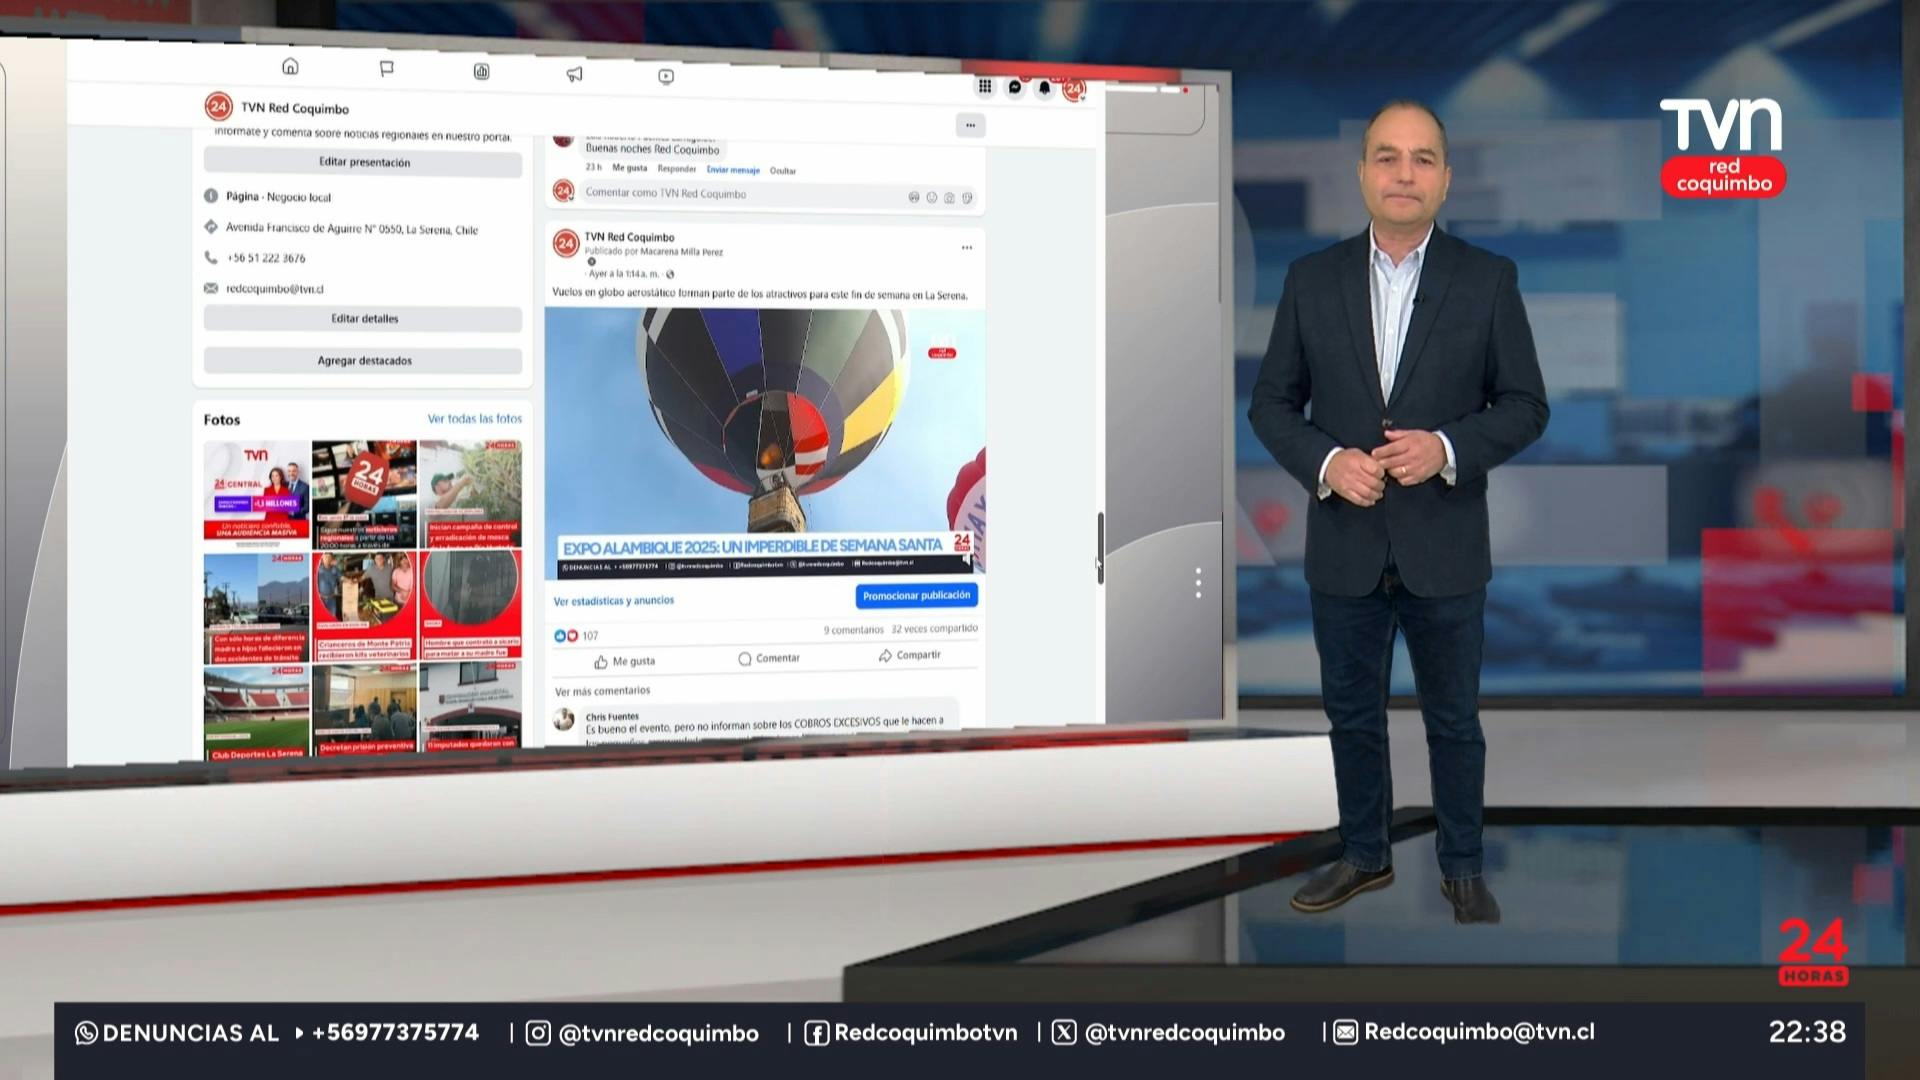Screen dimensions: 1920x1080
Task: Open the Messenger icon
Action: click(x=1015, y=87)
